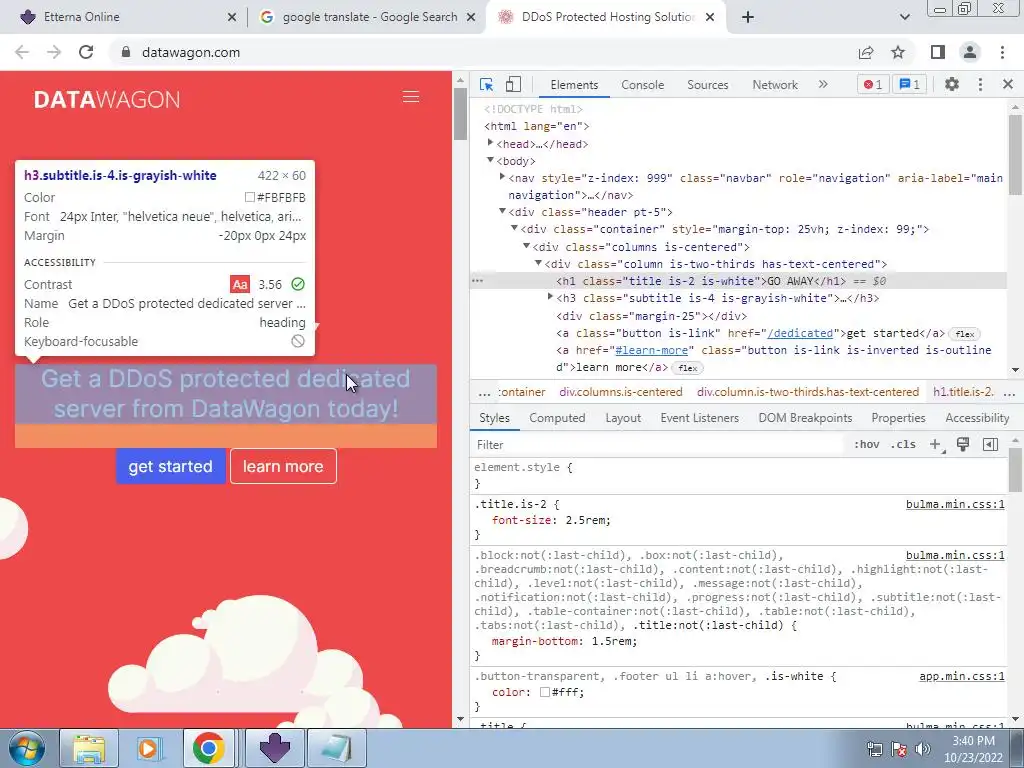Open DevTools settings gear
This screenshot has height=768, width=1024.
pos(952,84)
